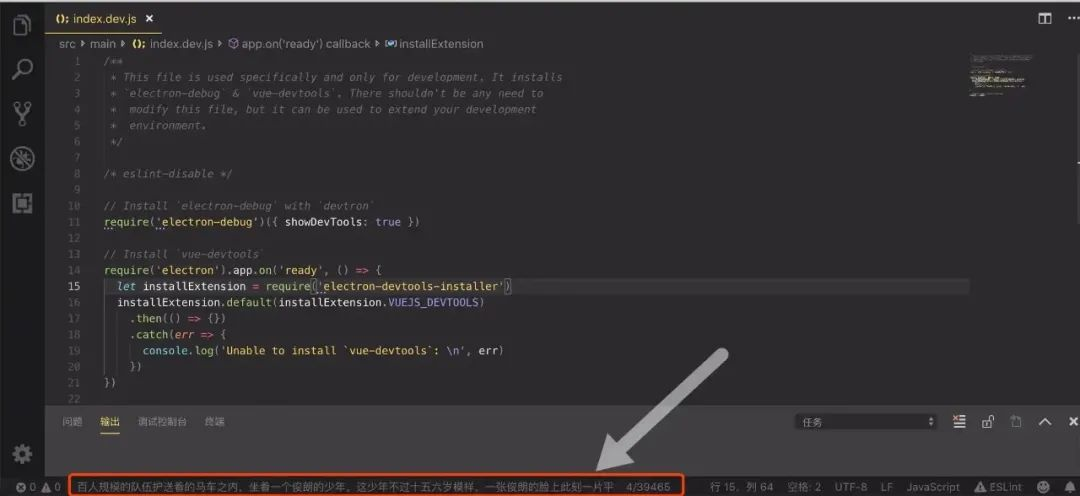
Task: Split the editor with the split icon
Action: [1045, 19]
